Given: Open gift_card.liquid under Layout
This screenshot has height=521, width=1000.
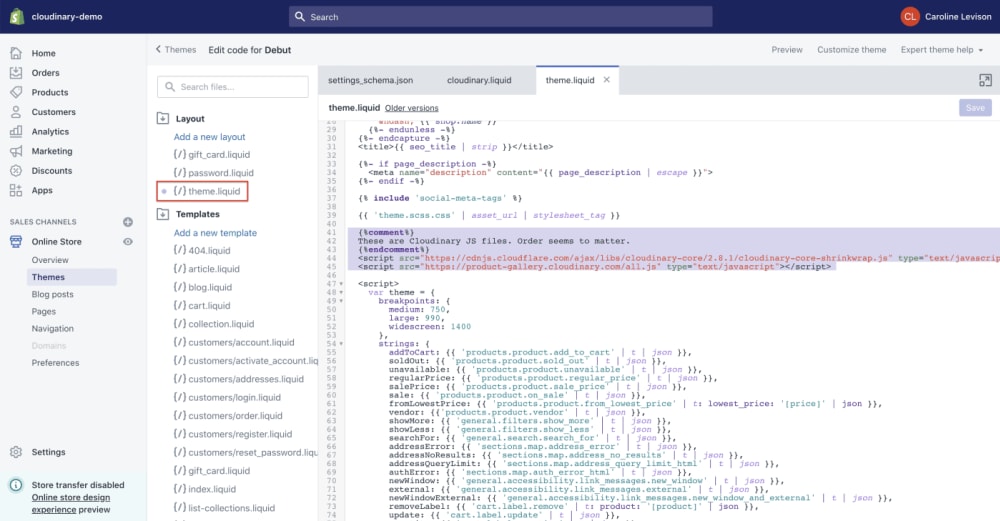Looking at the screenshot, I should 212,155.
